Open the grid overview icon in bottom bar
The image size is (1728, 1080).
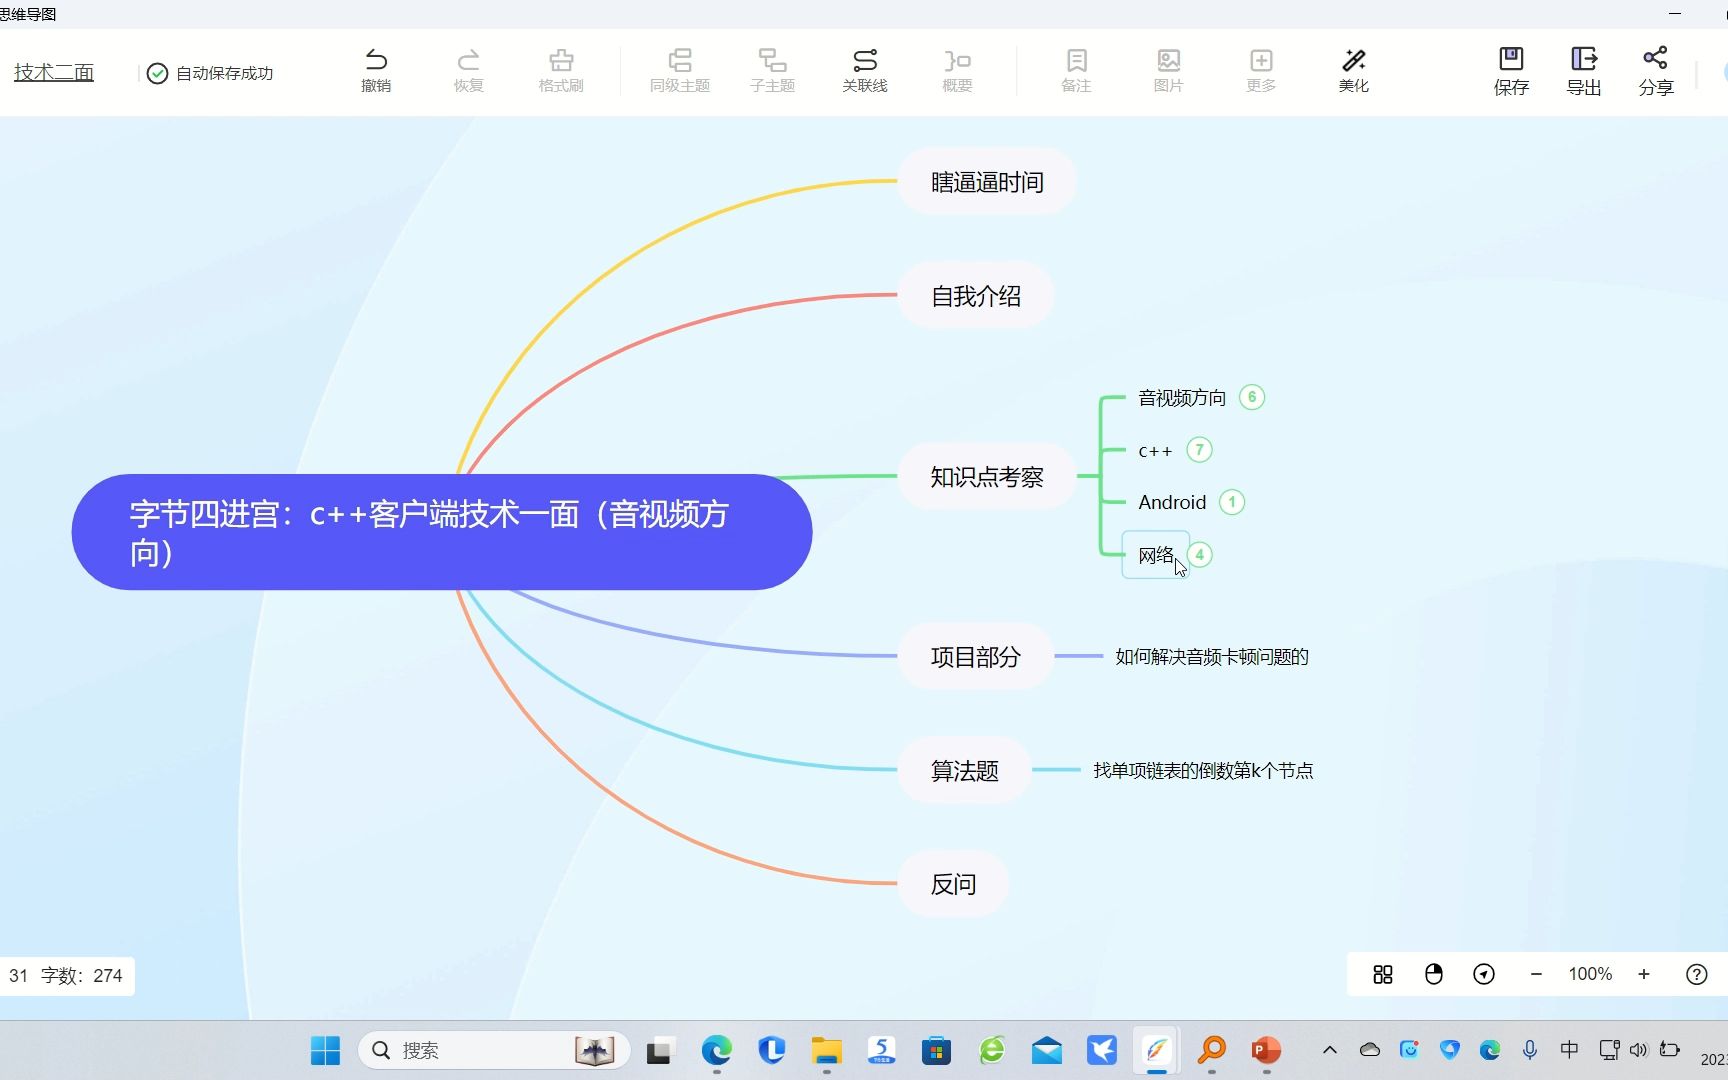[1383, 974]
